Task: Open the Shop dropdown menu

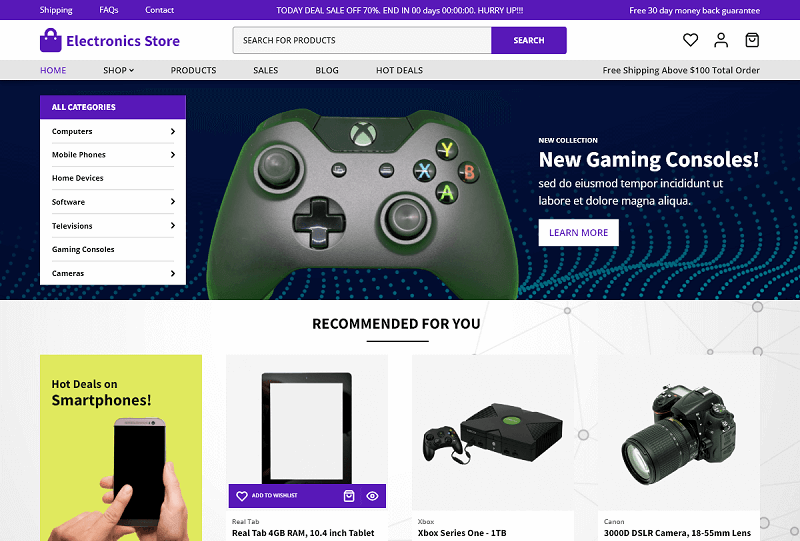Action: [118, 70]
